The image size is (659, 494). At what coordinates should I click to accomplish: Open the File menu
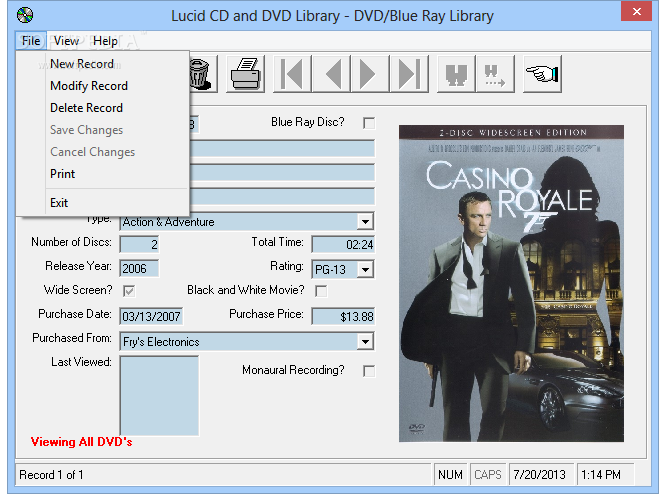[x=31, y=41]
